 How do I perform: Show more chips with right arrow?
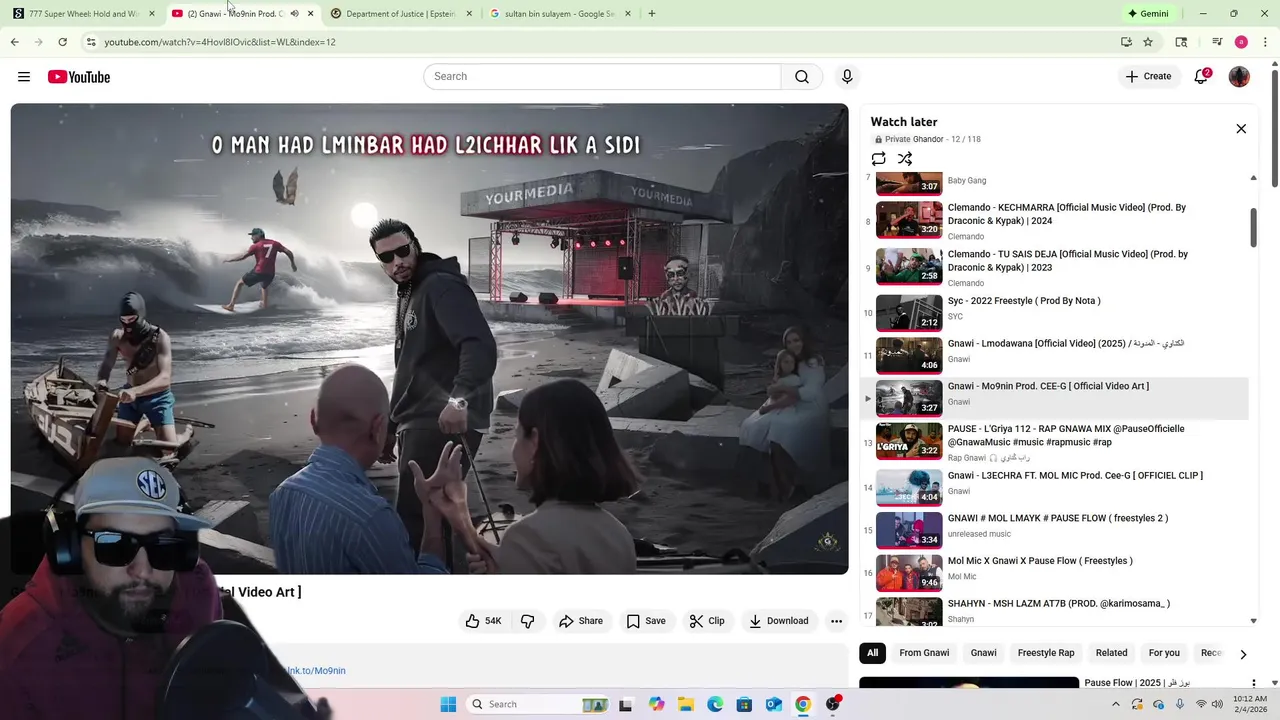point(1243,654)
